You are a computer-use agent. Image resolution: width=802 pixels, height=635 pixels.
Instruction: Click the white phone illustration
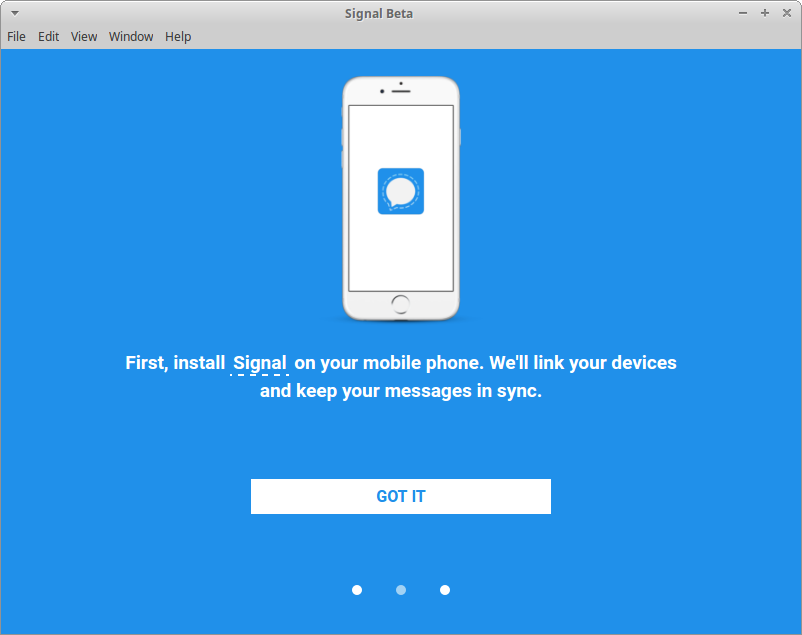point(401,250)
